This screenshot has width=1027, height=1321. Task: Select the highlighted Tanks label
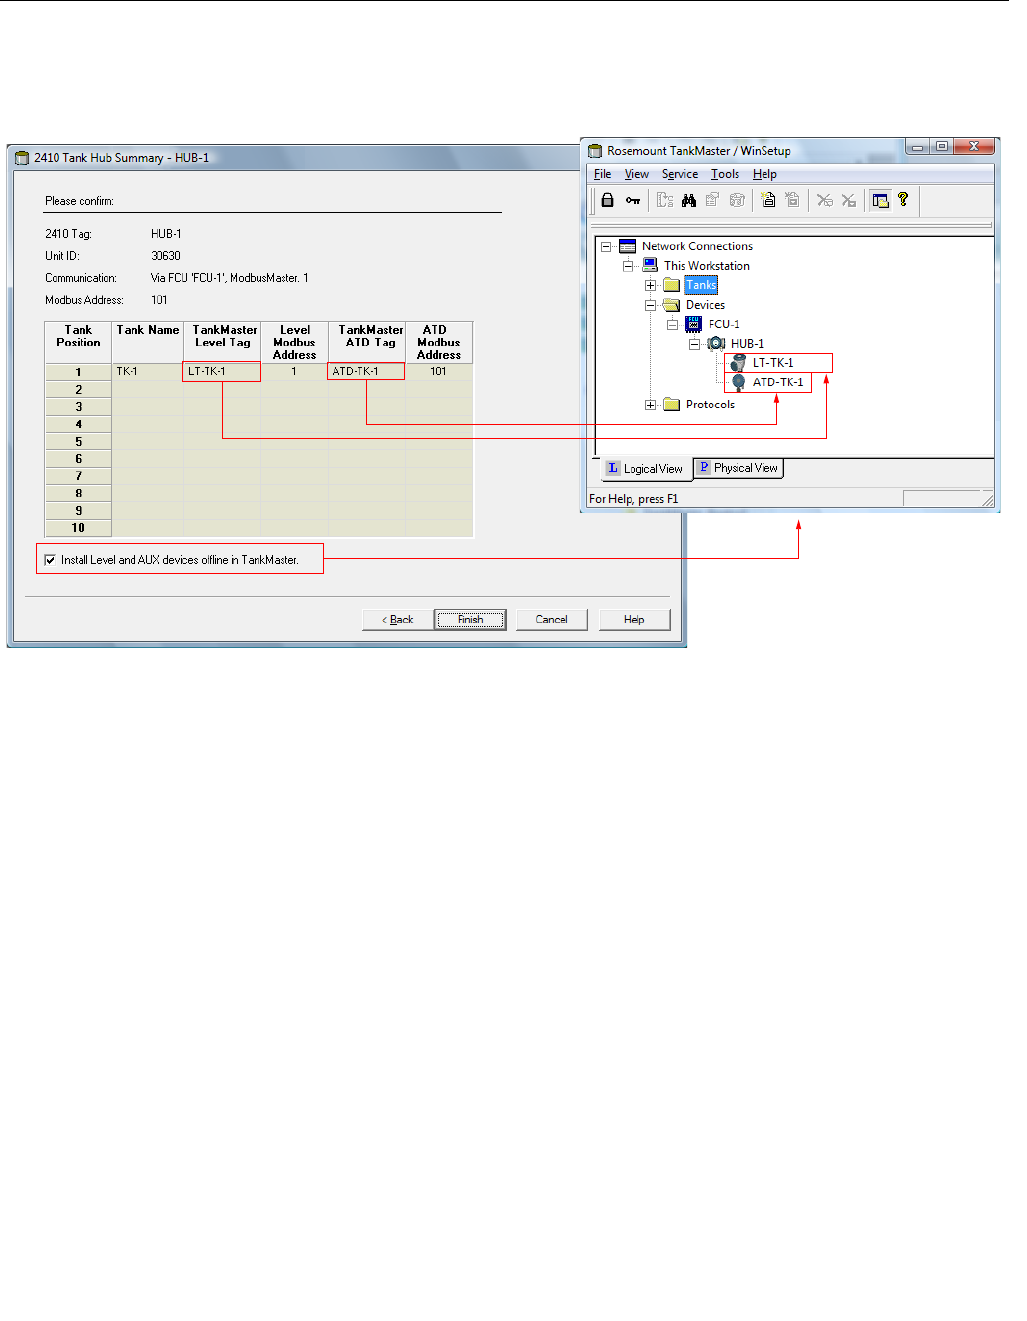click(701, 285)
